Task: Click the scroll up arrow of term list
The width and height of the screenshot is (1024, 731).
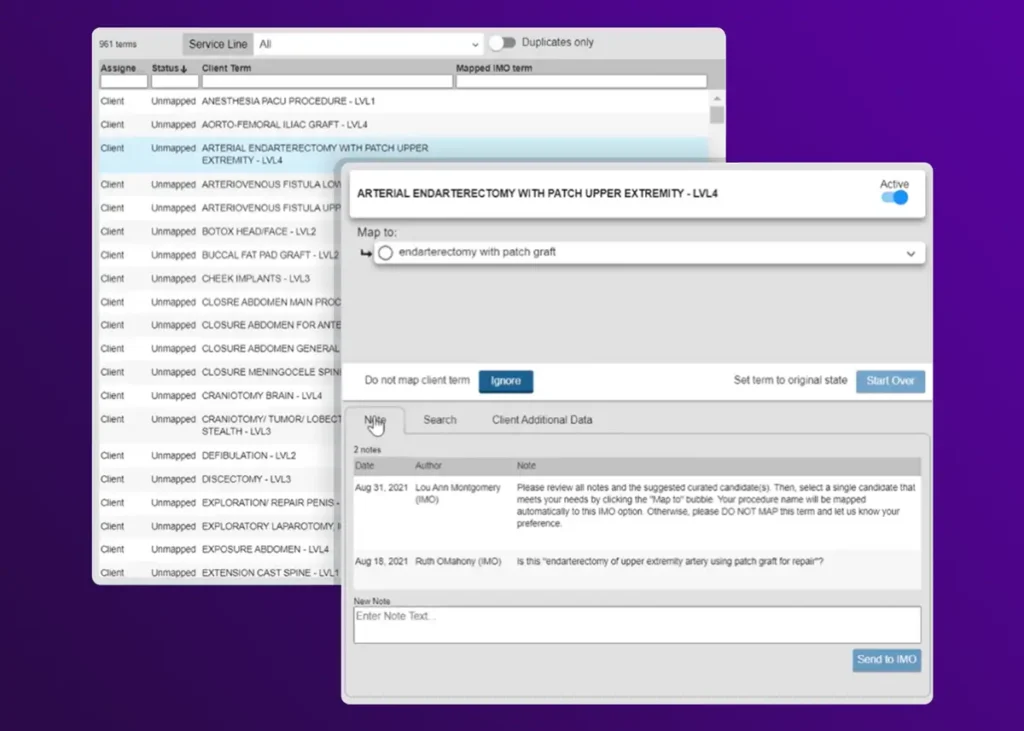Action: [716, 99]
